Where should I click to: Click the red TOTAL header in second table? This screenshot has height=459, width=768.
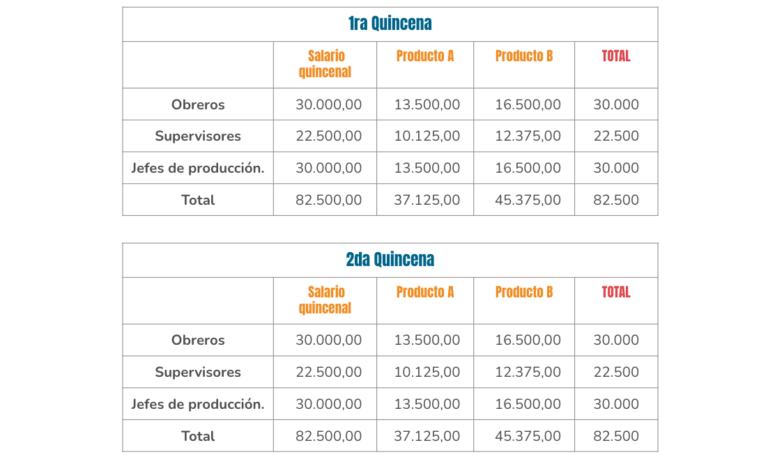click(616, 292)
